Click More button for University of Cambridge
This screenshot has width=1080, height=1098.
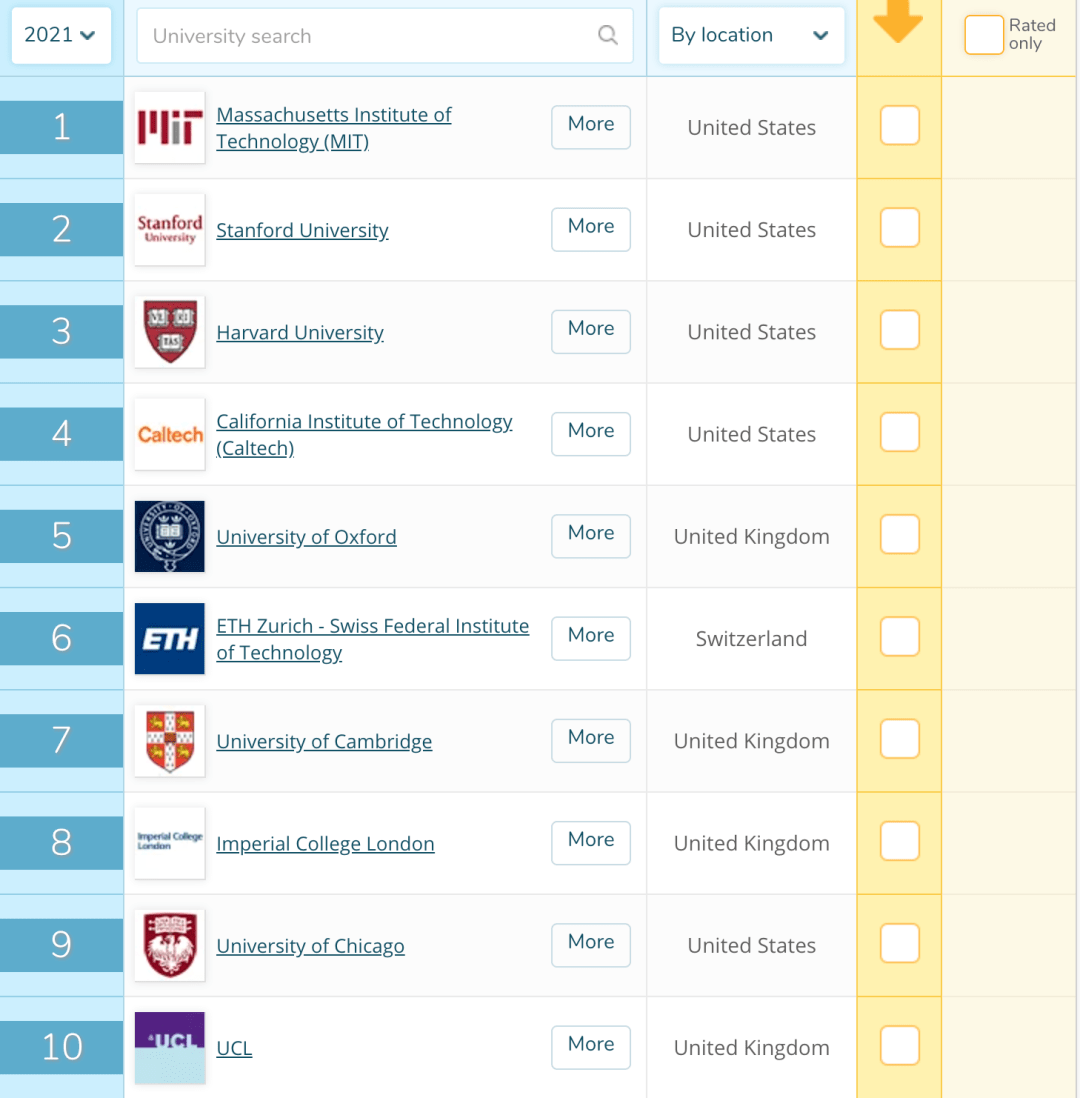590,740
